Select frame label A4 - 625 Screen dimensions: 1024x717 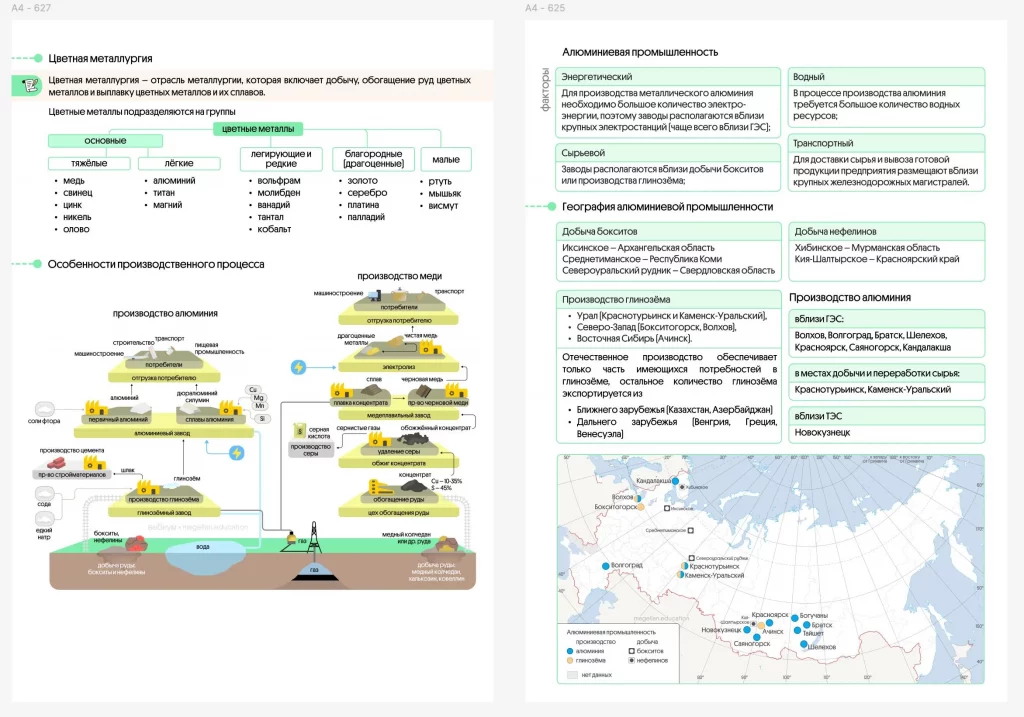click(546, 9)
